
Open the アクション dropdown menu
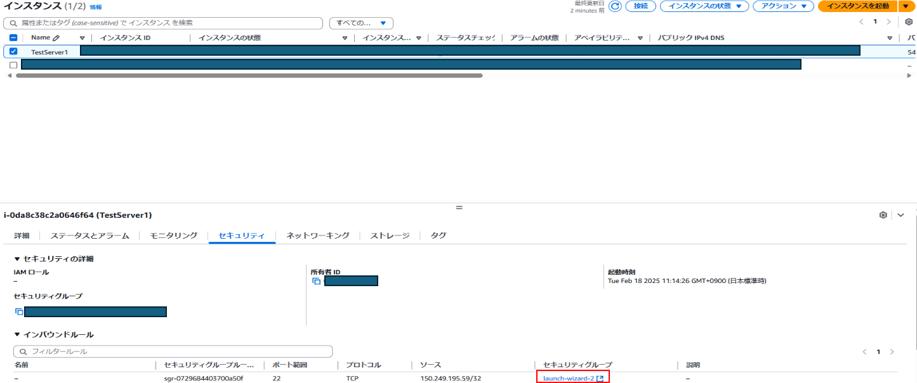(x=784, y=6)
